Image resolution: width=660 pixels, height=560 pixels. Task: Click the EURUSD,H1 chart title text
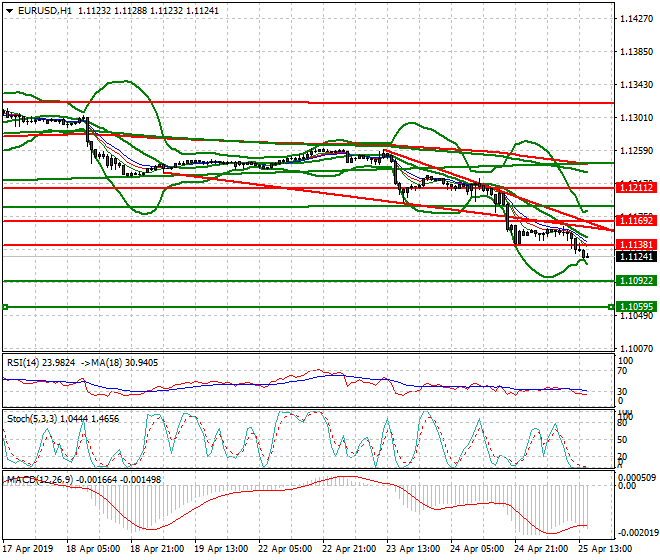coord(45,11)
